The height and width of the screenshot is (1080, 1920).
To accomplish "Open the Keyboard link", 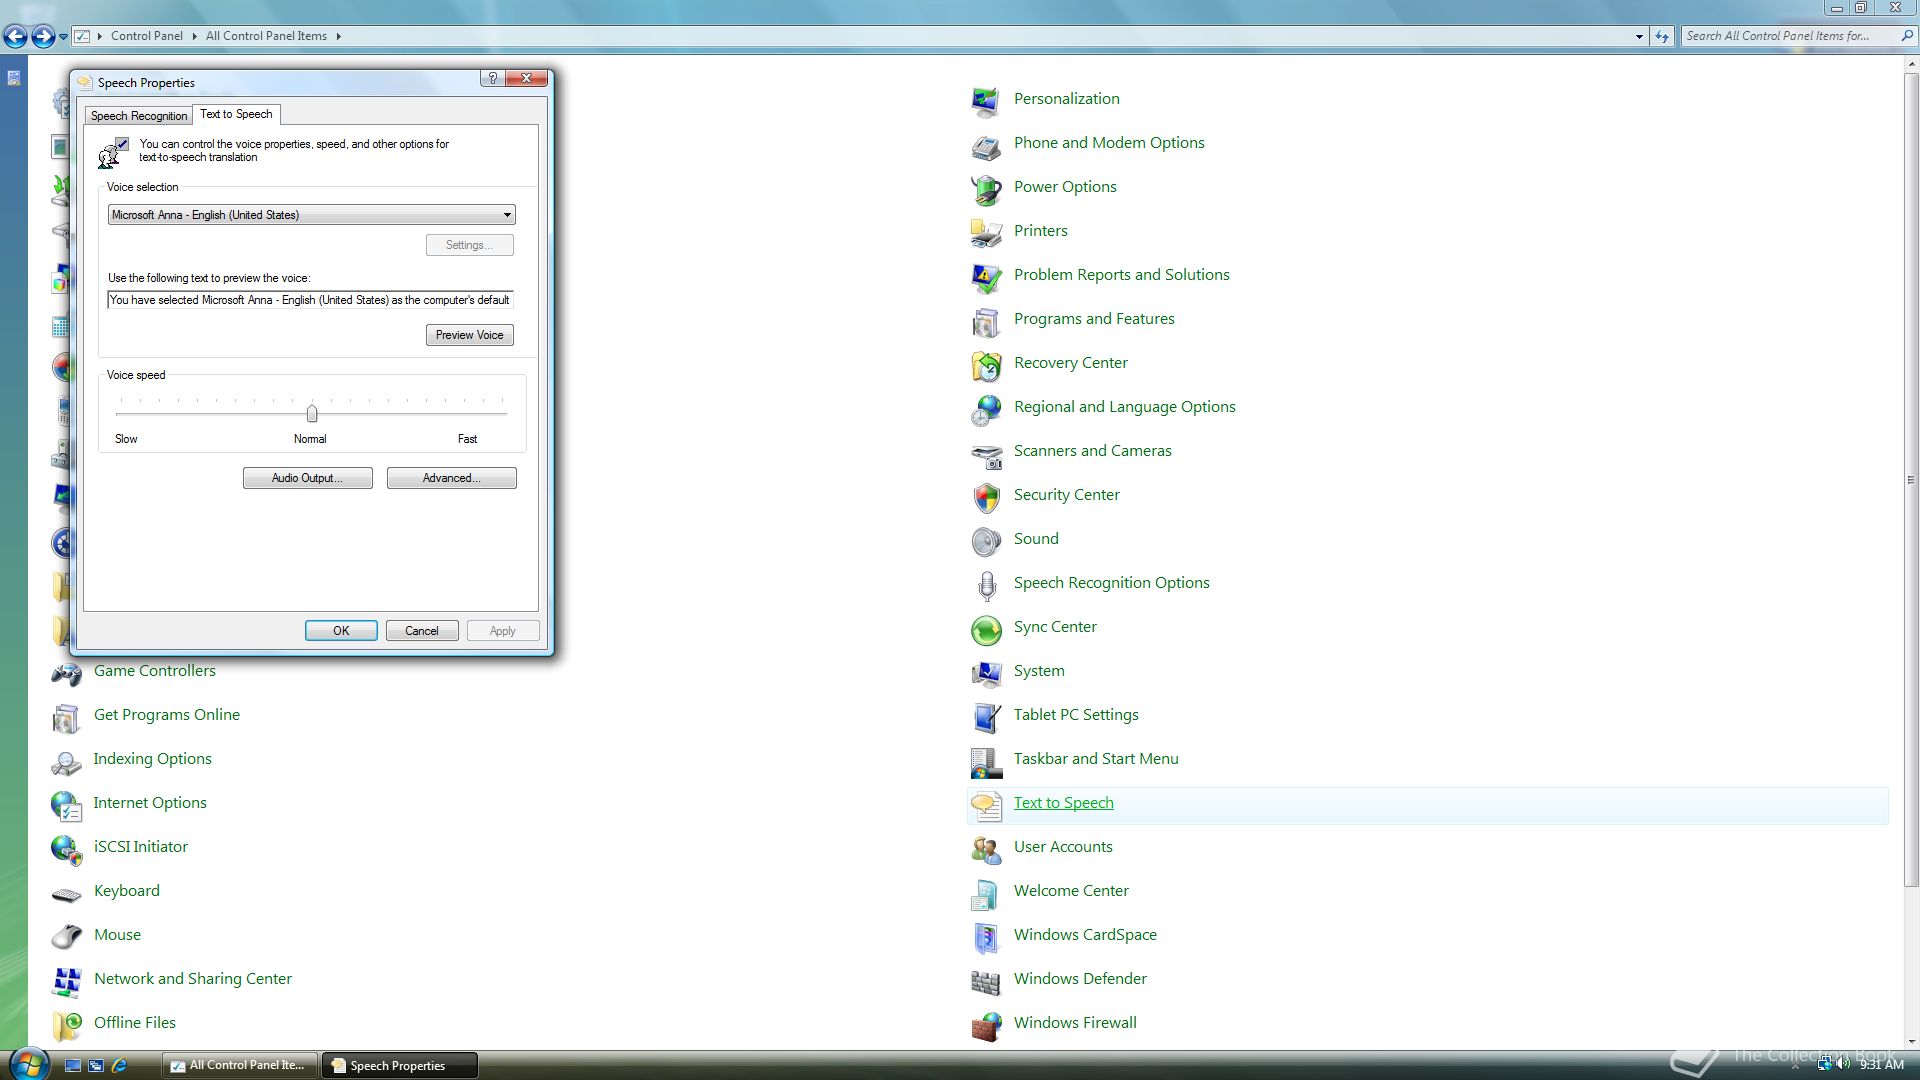I will point(126,891).
